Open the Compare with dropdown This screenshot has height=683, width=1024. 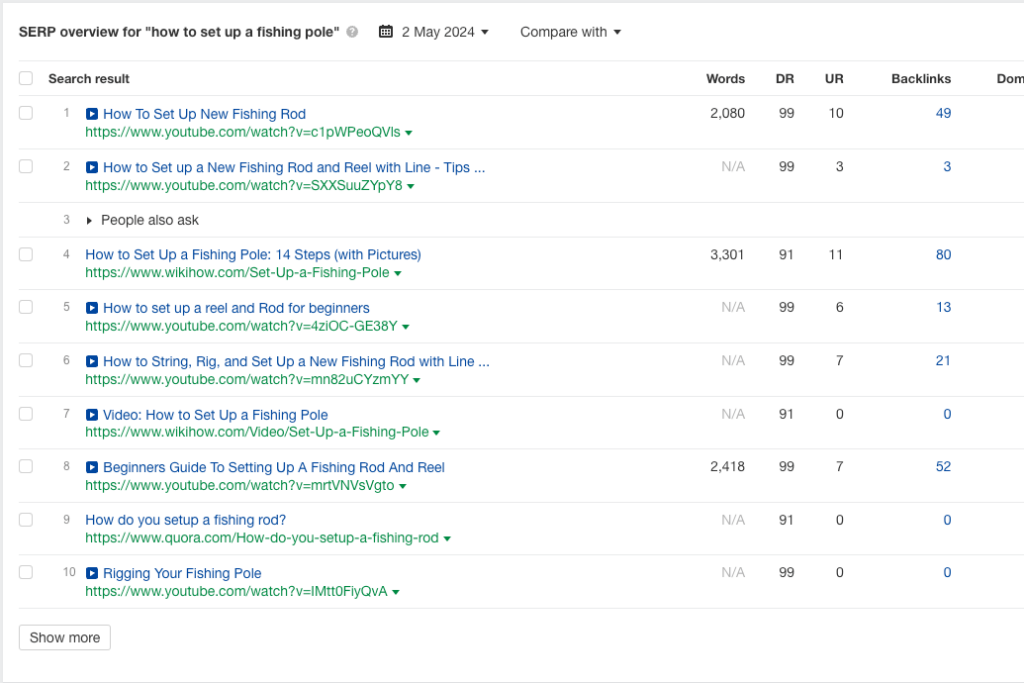click(x=570, y=32)
